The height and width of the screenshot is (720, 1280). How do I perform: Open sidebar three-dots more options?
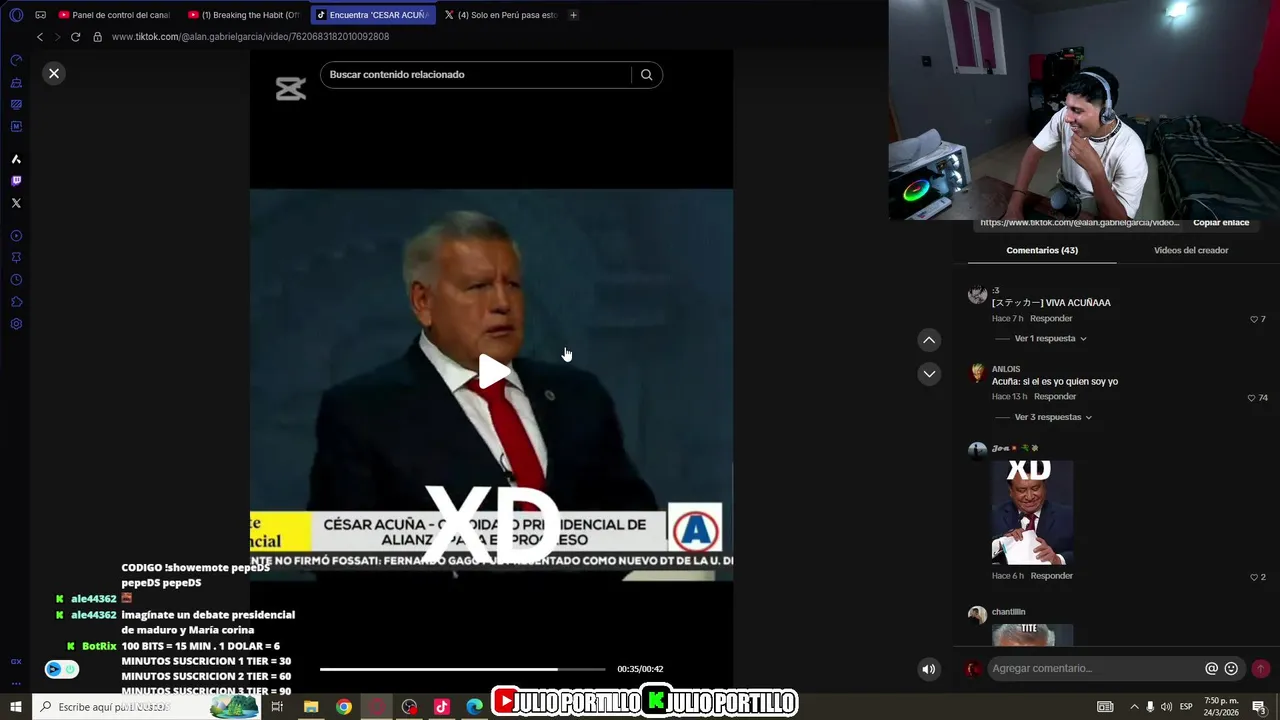tap(16, 684)
